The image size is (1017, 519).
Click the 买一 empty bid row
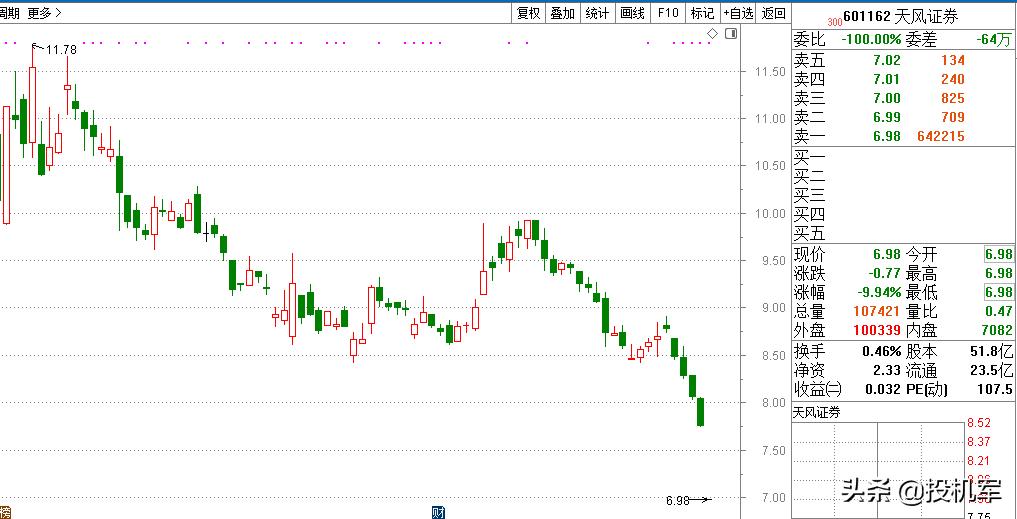point(903,156)
